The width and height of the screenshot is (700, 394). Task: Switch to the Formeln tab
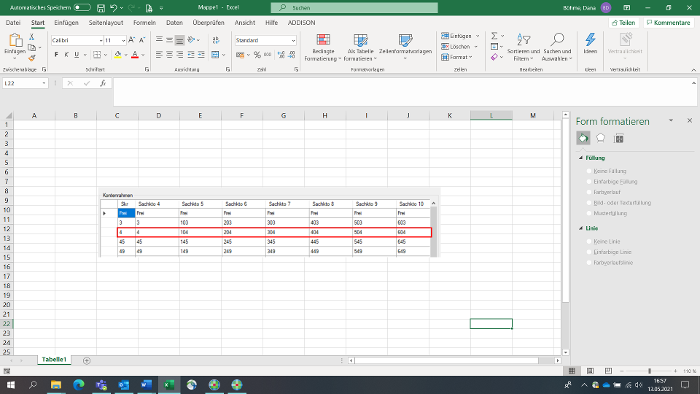point(144,22)
